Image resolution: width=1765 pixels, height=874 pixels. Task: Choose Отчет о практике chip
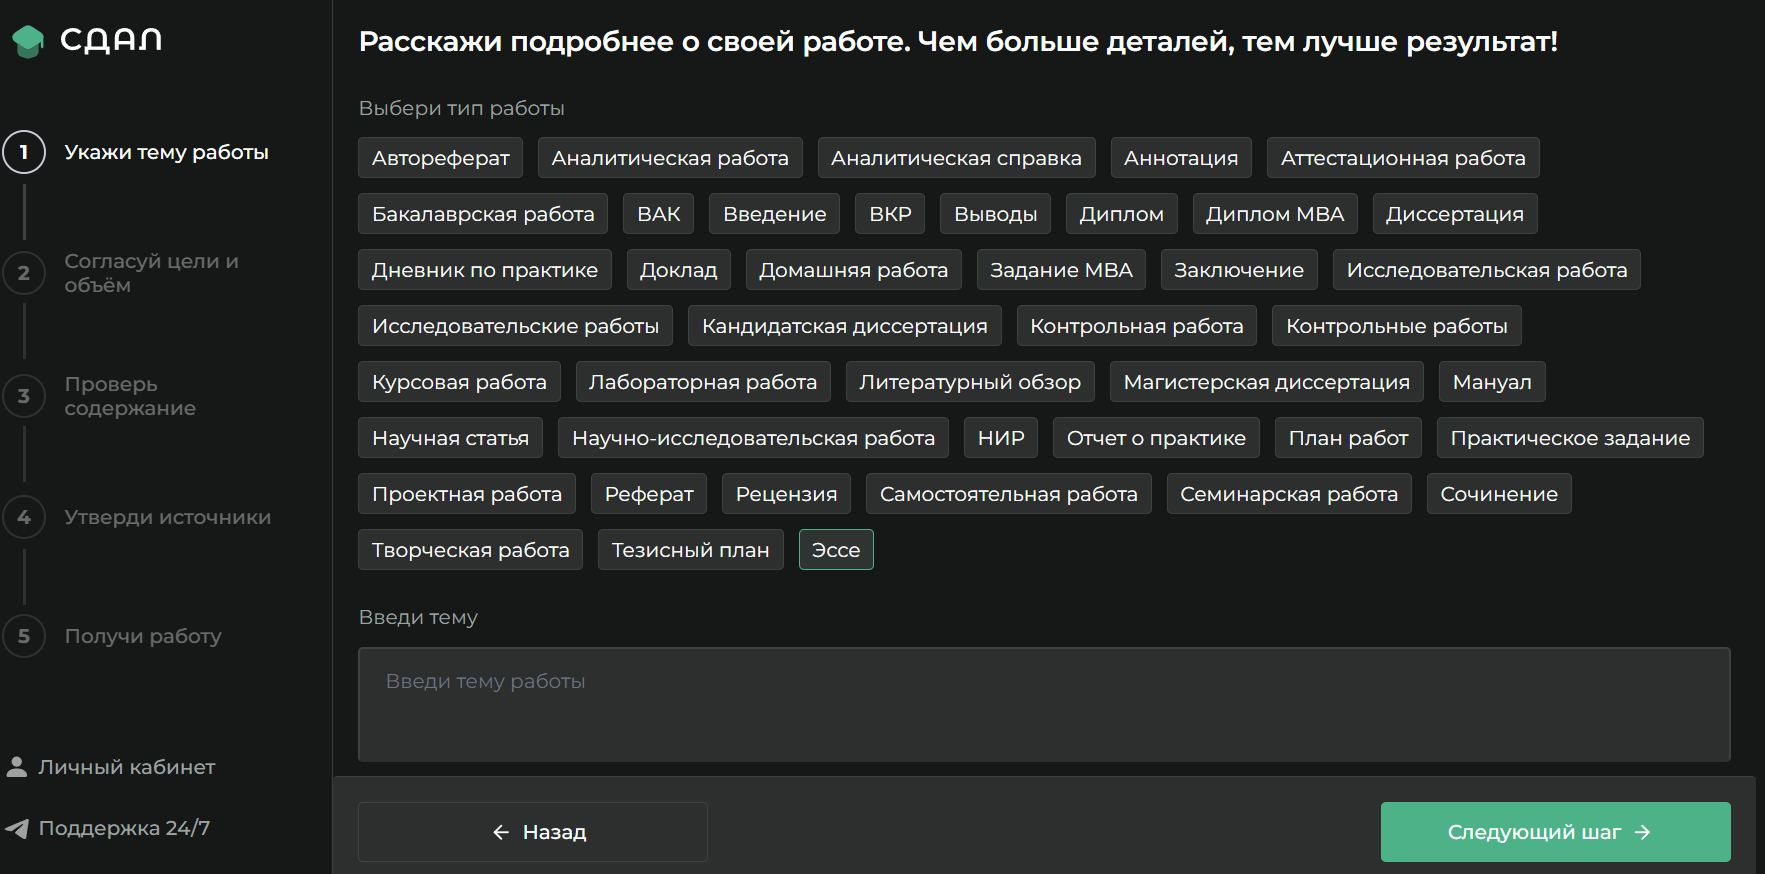(1156, 438)
